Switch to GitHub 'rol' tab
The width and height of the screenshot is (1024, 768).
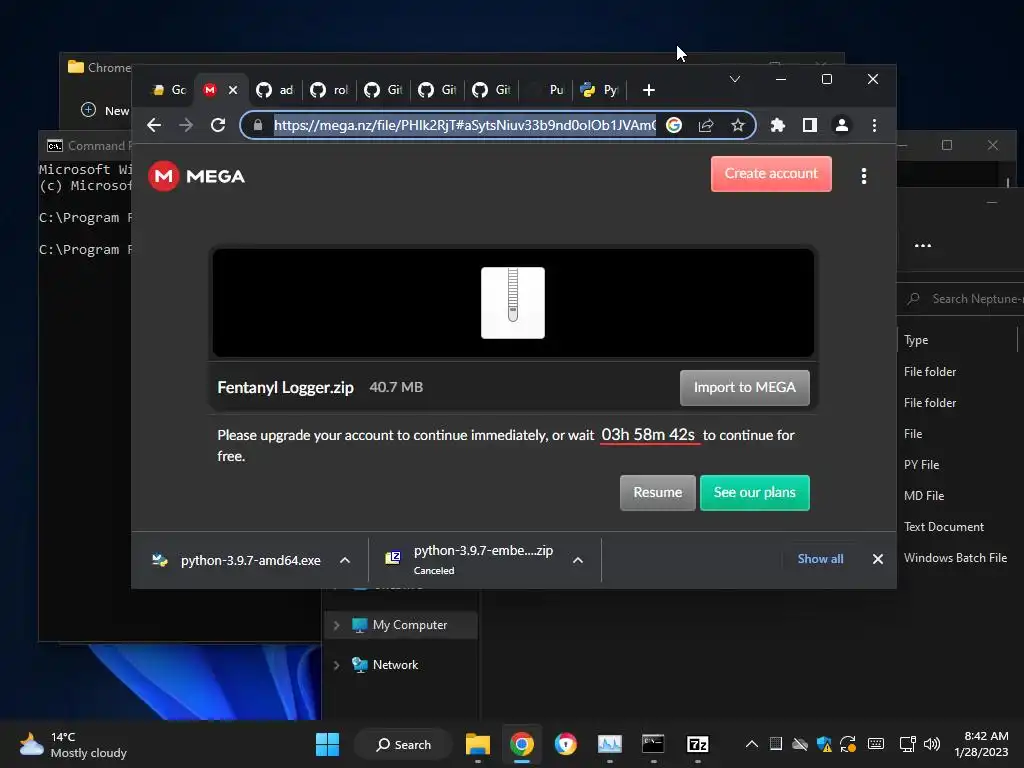[329, 90]
